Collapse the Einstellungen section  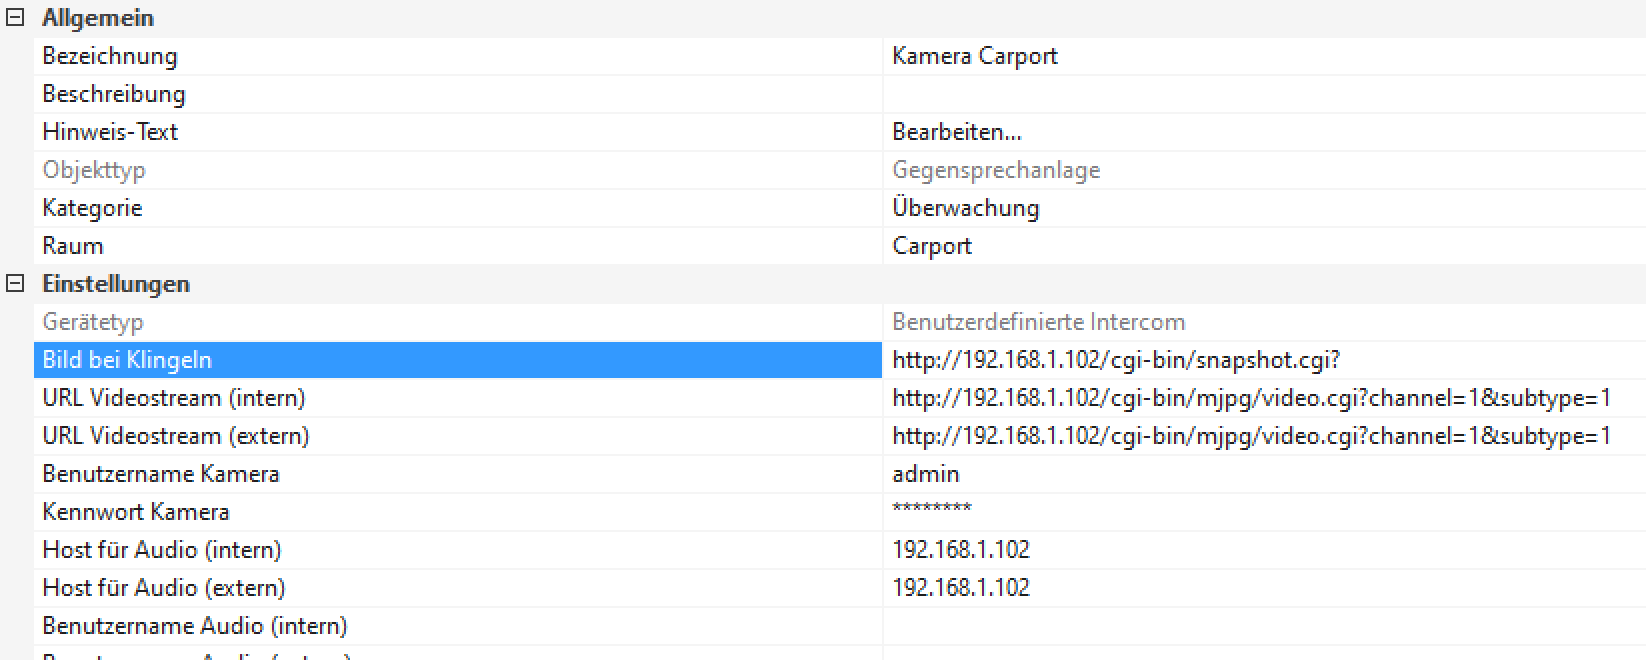click(15, 284)
